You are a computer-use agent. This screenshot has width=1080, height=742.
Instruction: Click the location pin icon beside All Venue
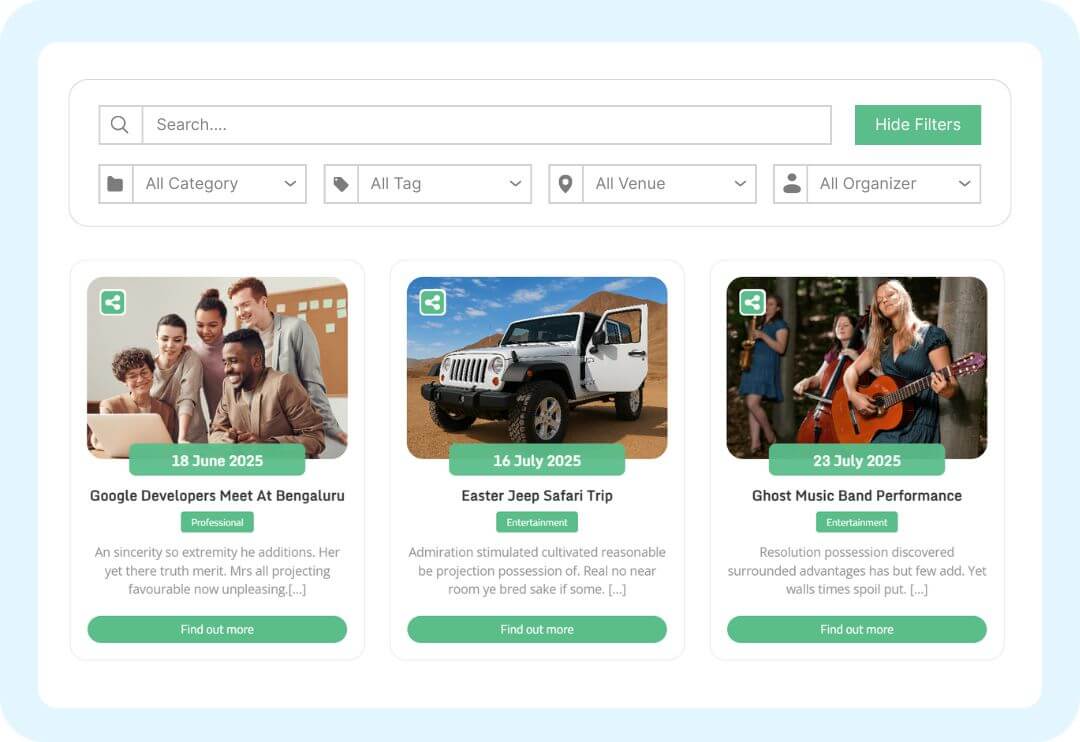tap(565, 184)
